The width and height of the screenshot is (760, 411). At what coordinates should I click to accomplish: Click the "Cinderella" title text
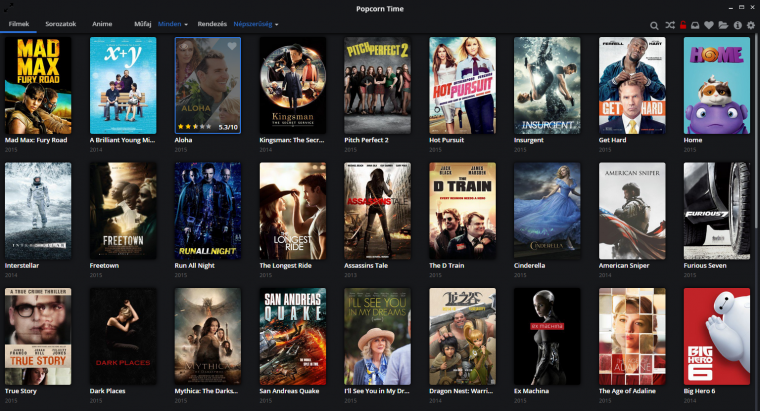pos(529,266)
